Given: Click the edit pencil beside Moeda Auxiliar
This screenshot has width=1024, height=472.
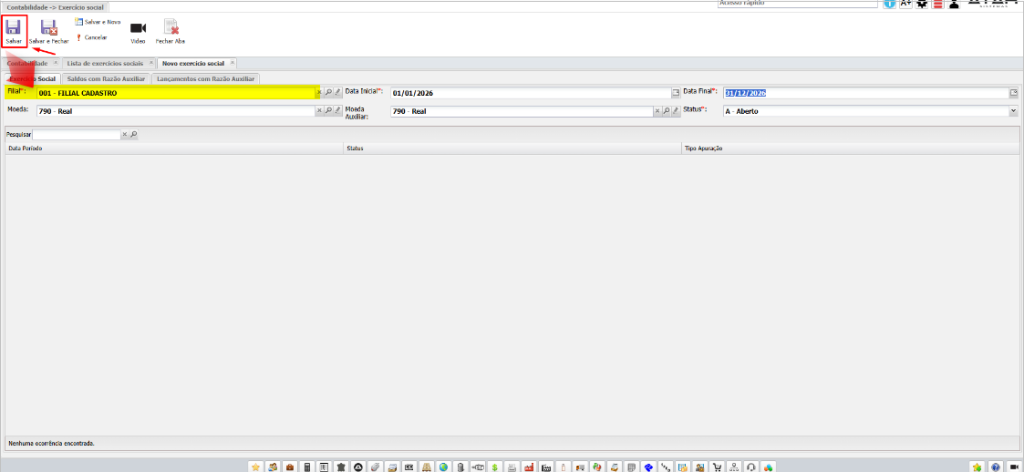Looking at the screenshot, I should [x=675, y=111].
